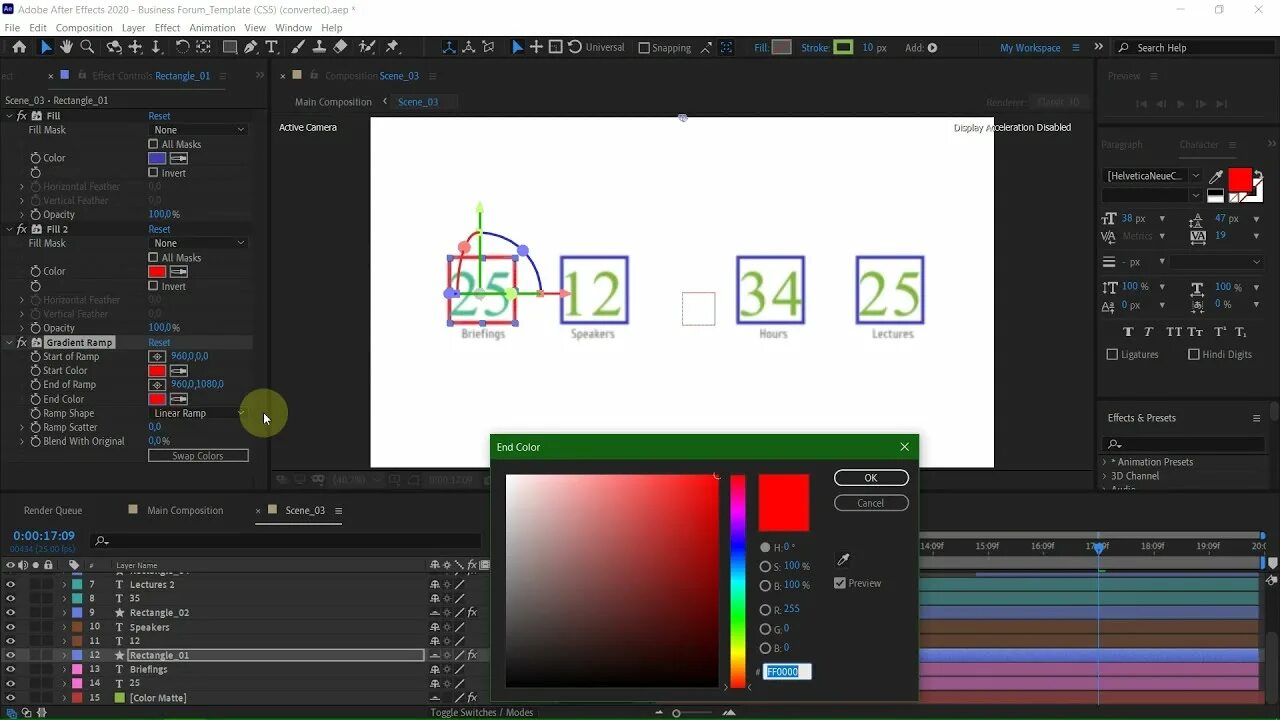Screen dimensions: 1280x720
Task: Uncheck Preview in End Color dialog
Action: (839, 583)
